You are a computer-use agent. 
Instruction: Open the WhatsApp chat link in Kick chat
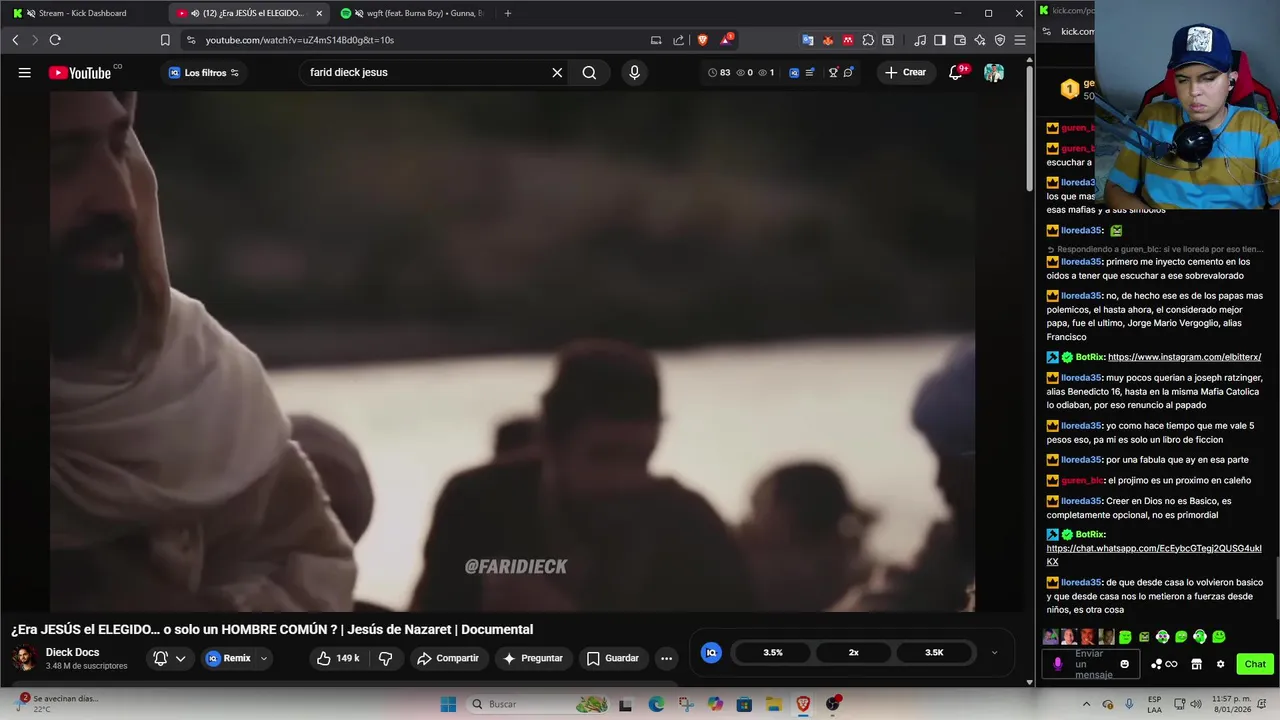tap(1154, 555)
